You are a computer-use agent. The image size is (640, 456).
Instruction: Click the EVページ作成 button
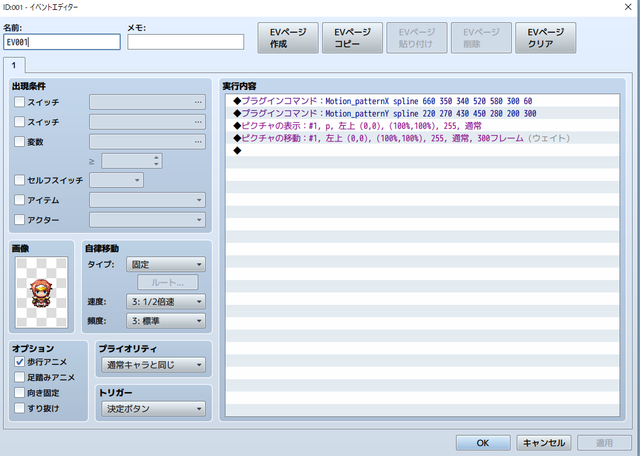pos(288,38)
